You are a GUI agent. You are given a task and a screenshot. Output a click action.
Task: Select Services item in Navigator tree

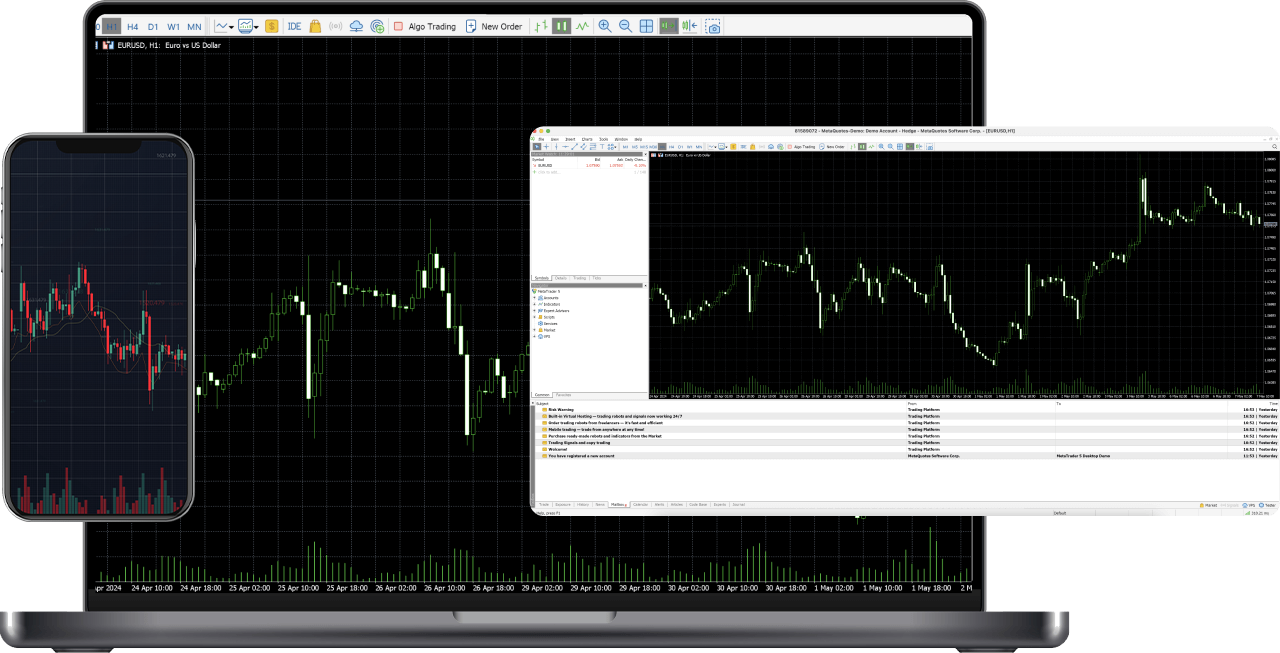tap(550, 324)
